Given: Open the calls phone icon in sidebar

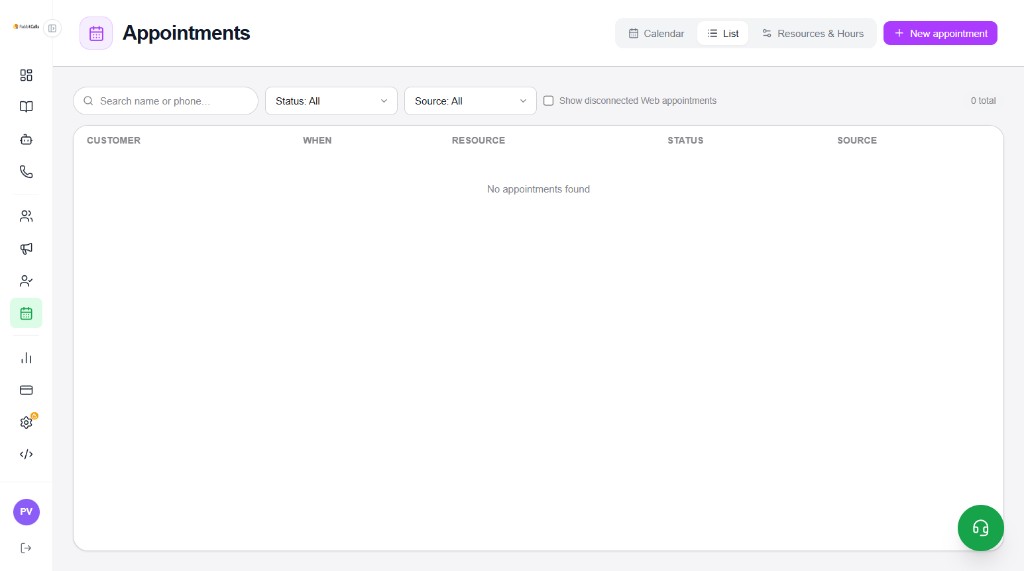Looking at the screenshot, I should (x=26, y=172).
